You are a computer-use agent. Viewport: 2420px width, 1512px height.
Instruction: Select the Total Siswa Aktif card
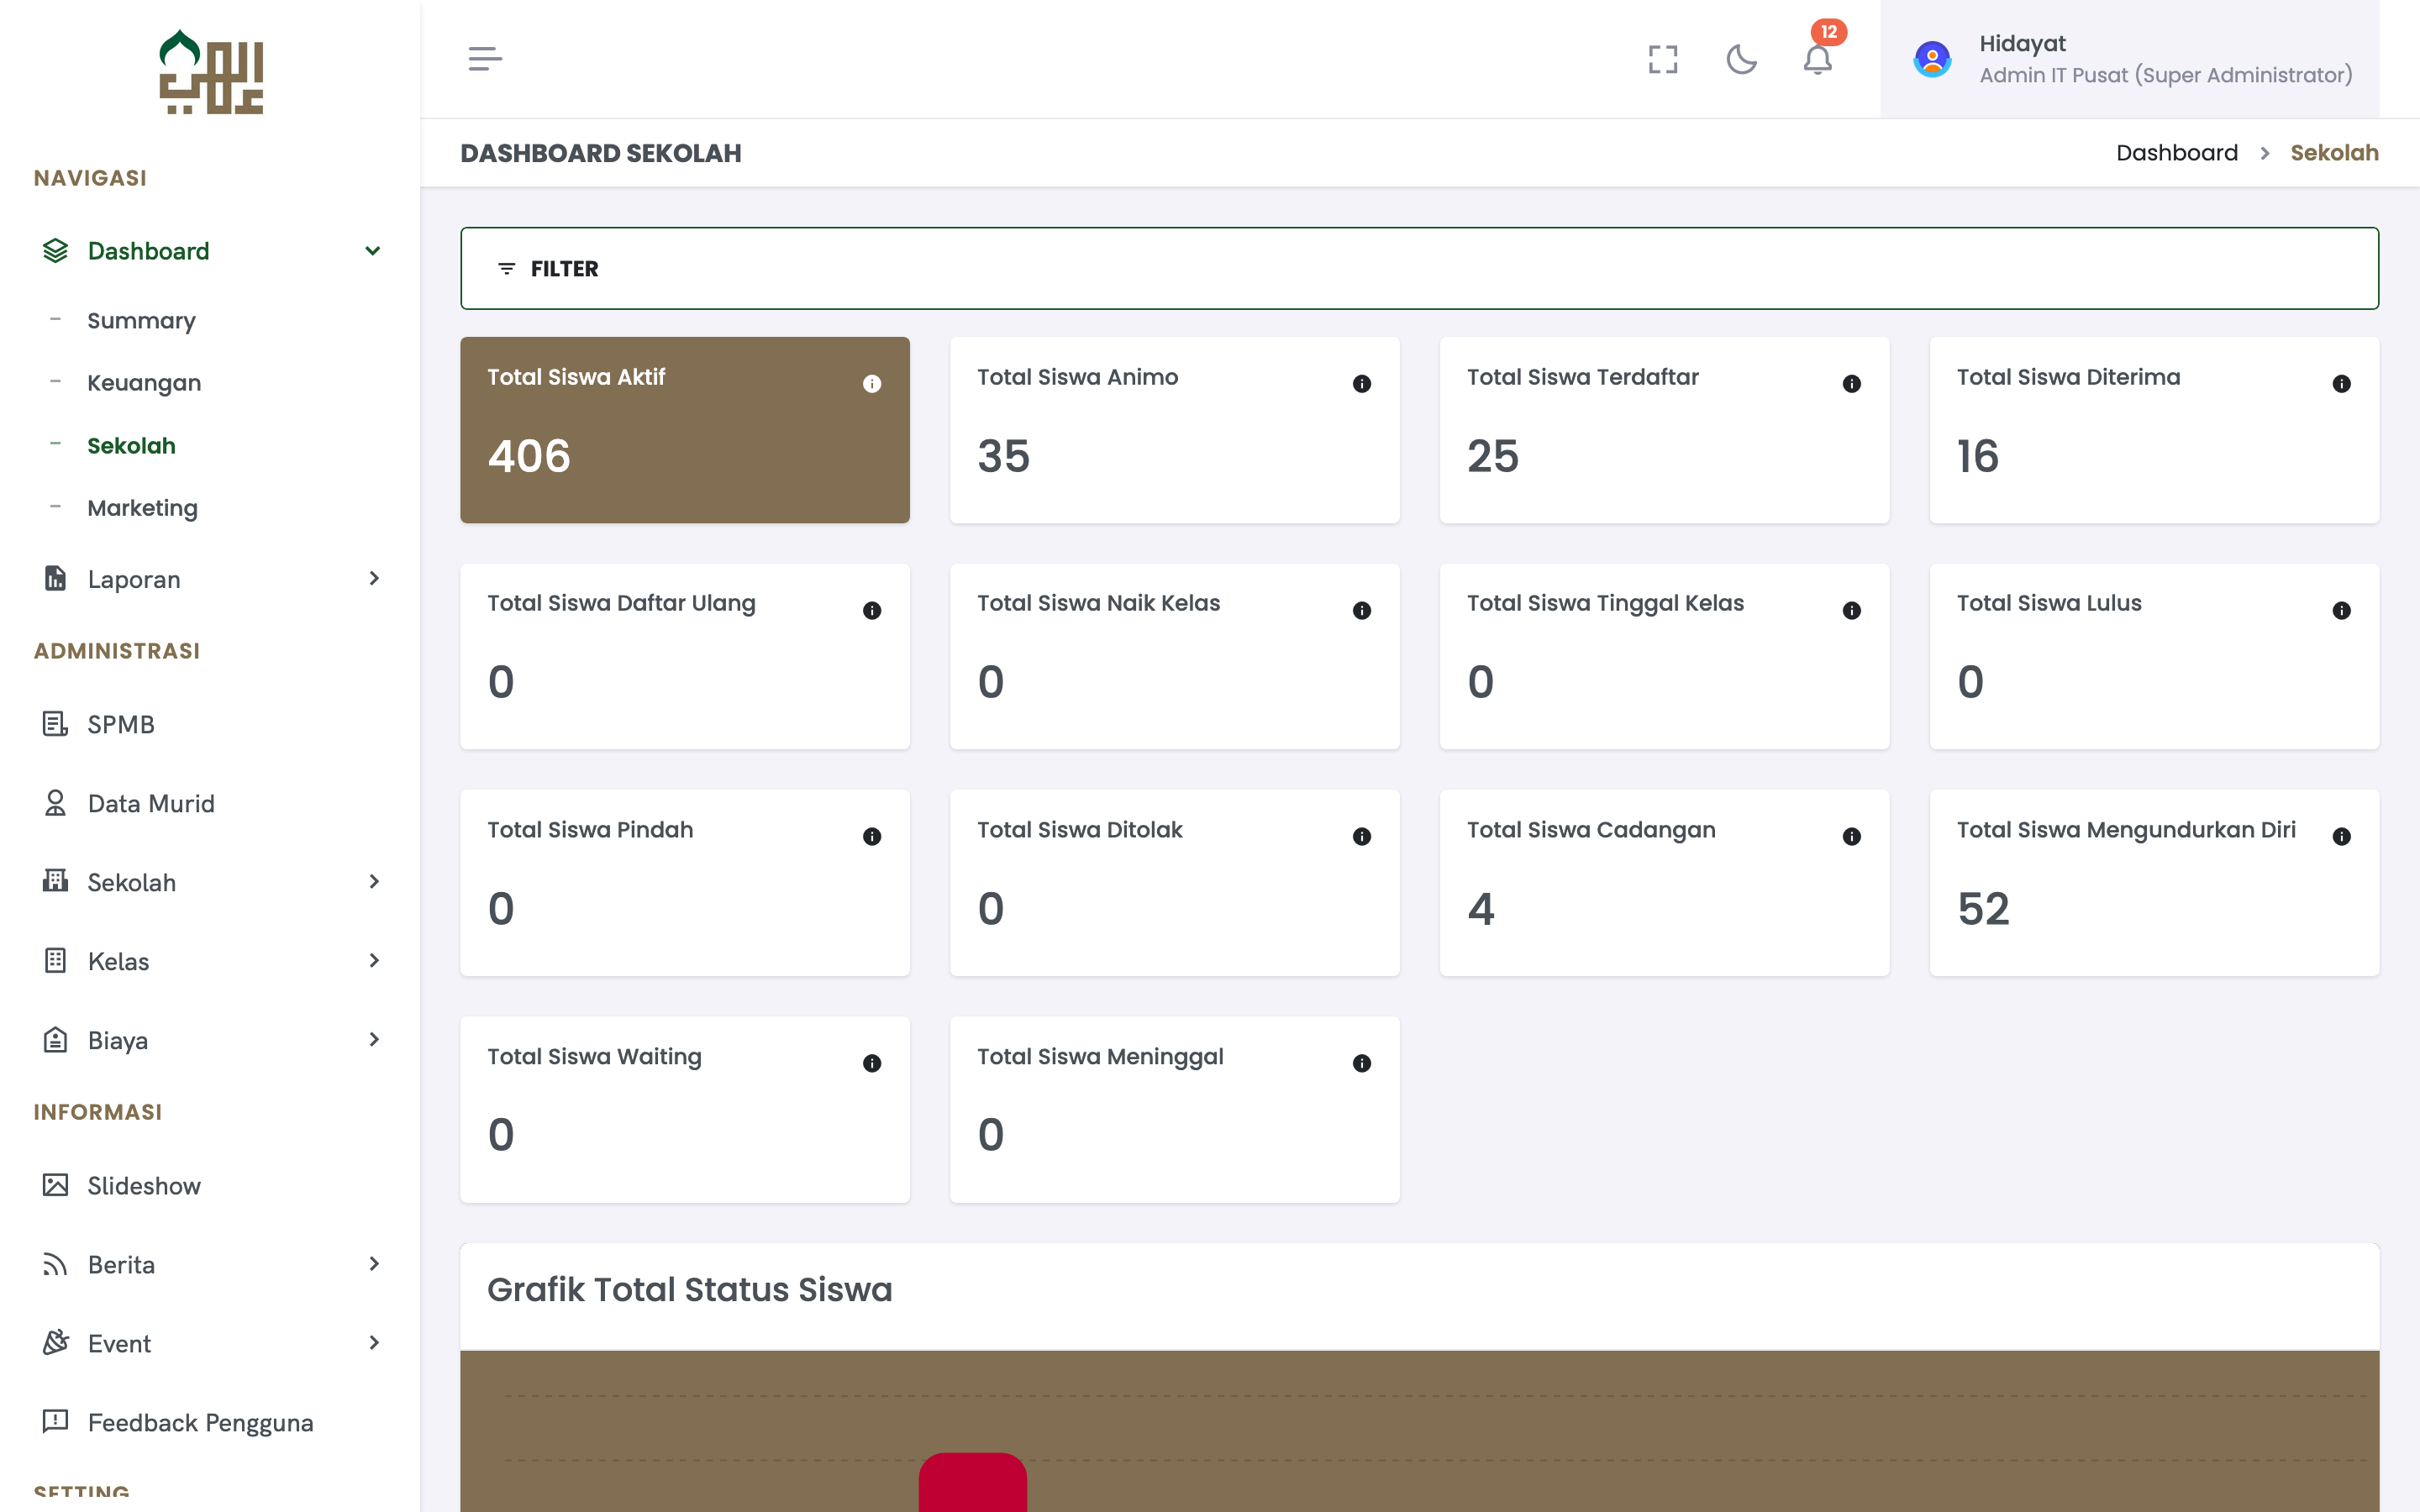pos(685,430)
